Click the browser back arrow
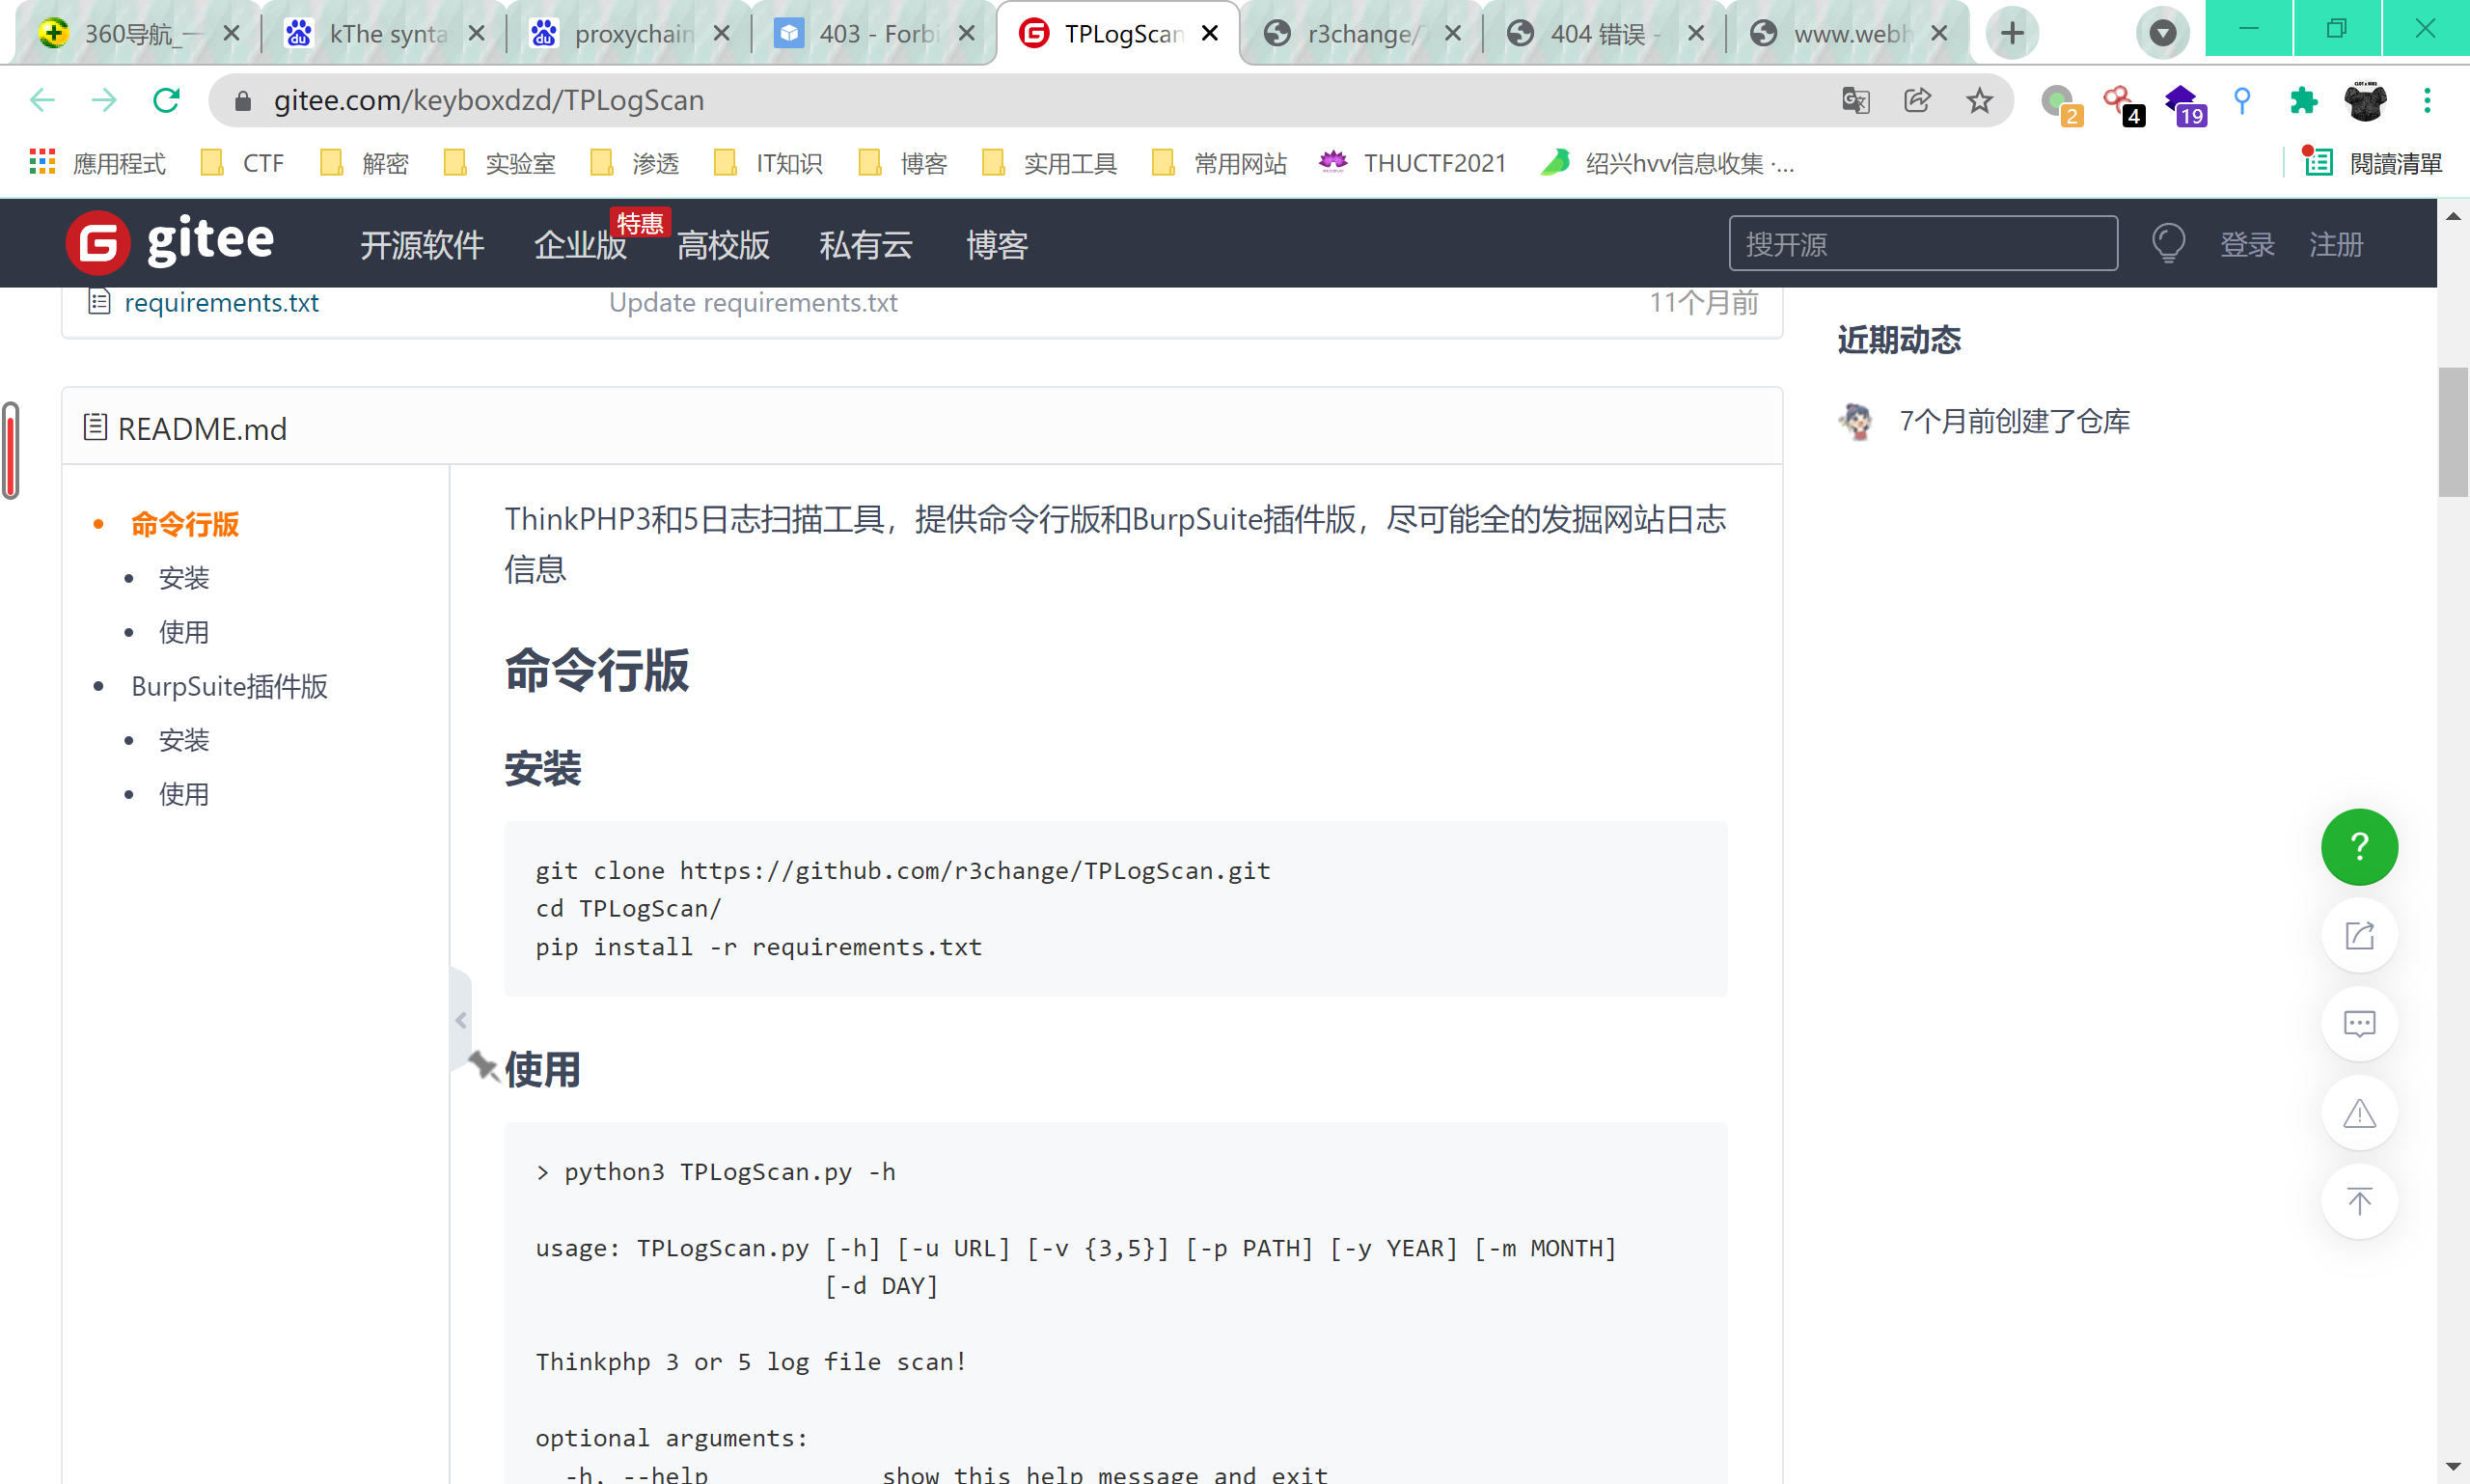Viewport: 2470px width, 1484px height. coord(43,100)
